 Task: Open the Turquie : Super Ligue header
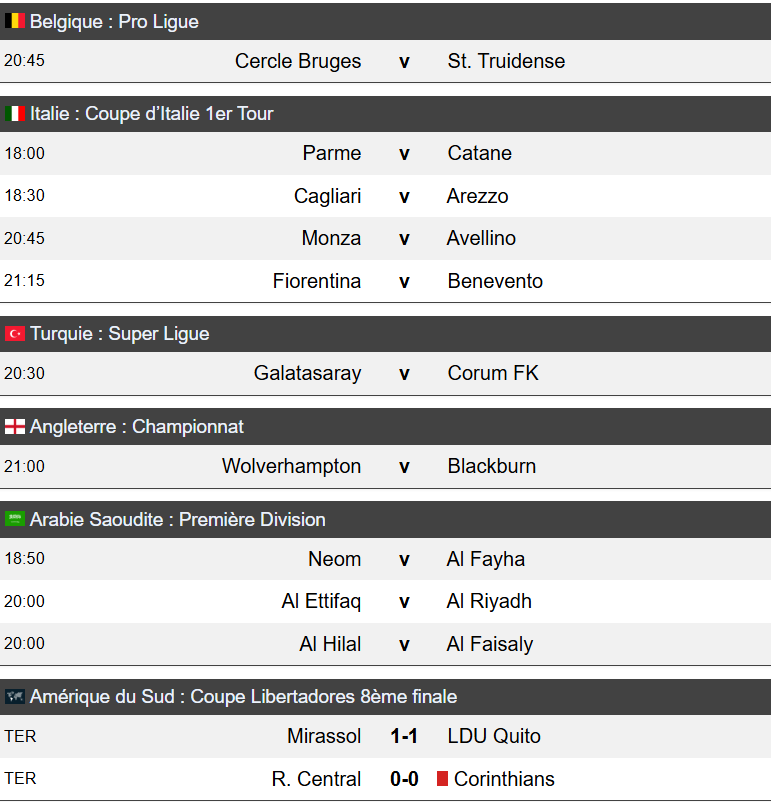point(385,334)
